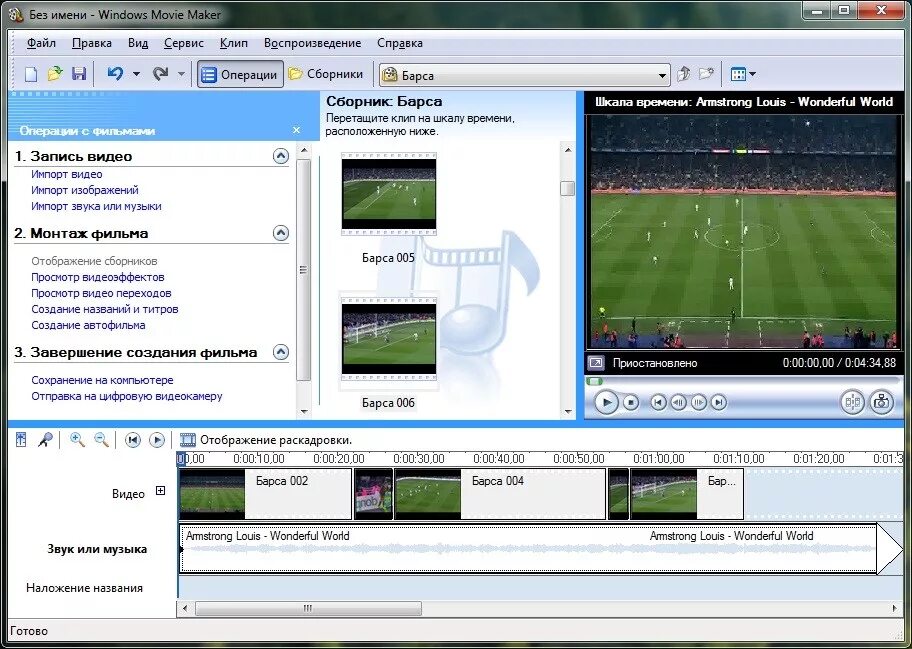
Task: Play the preview with the Play button
Action: point(606,402)
